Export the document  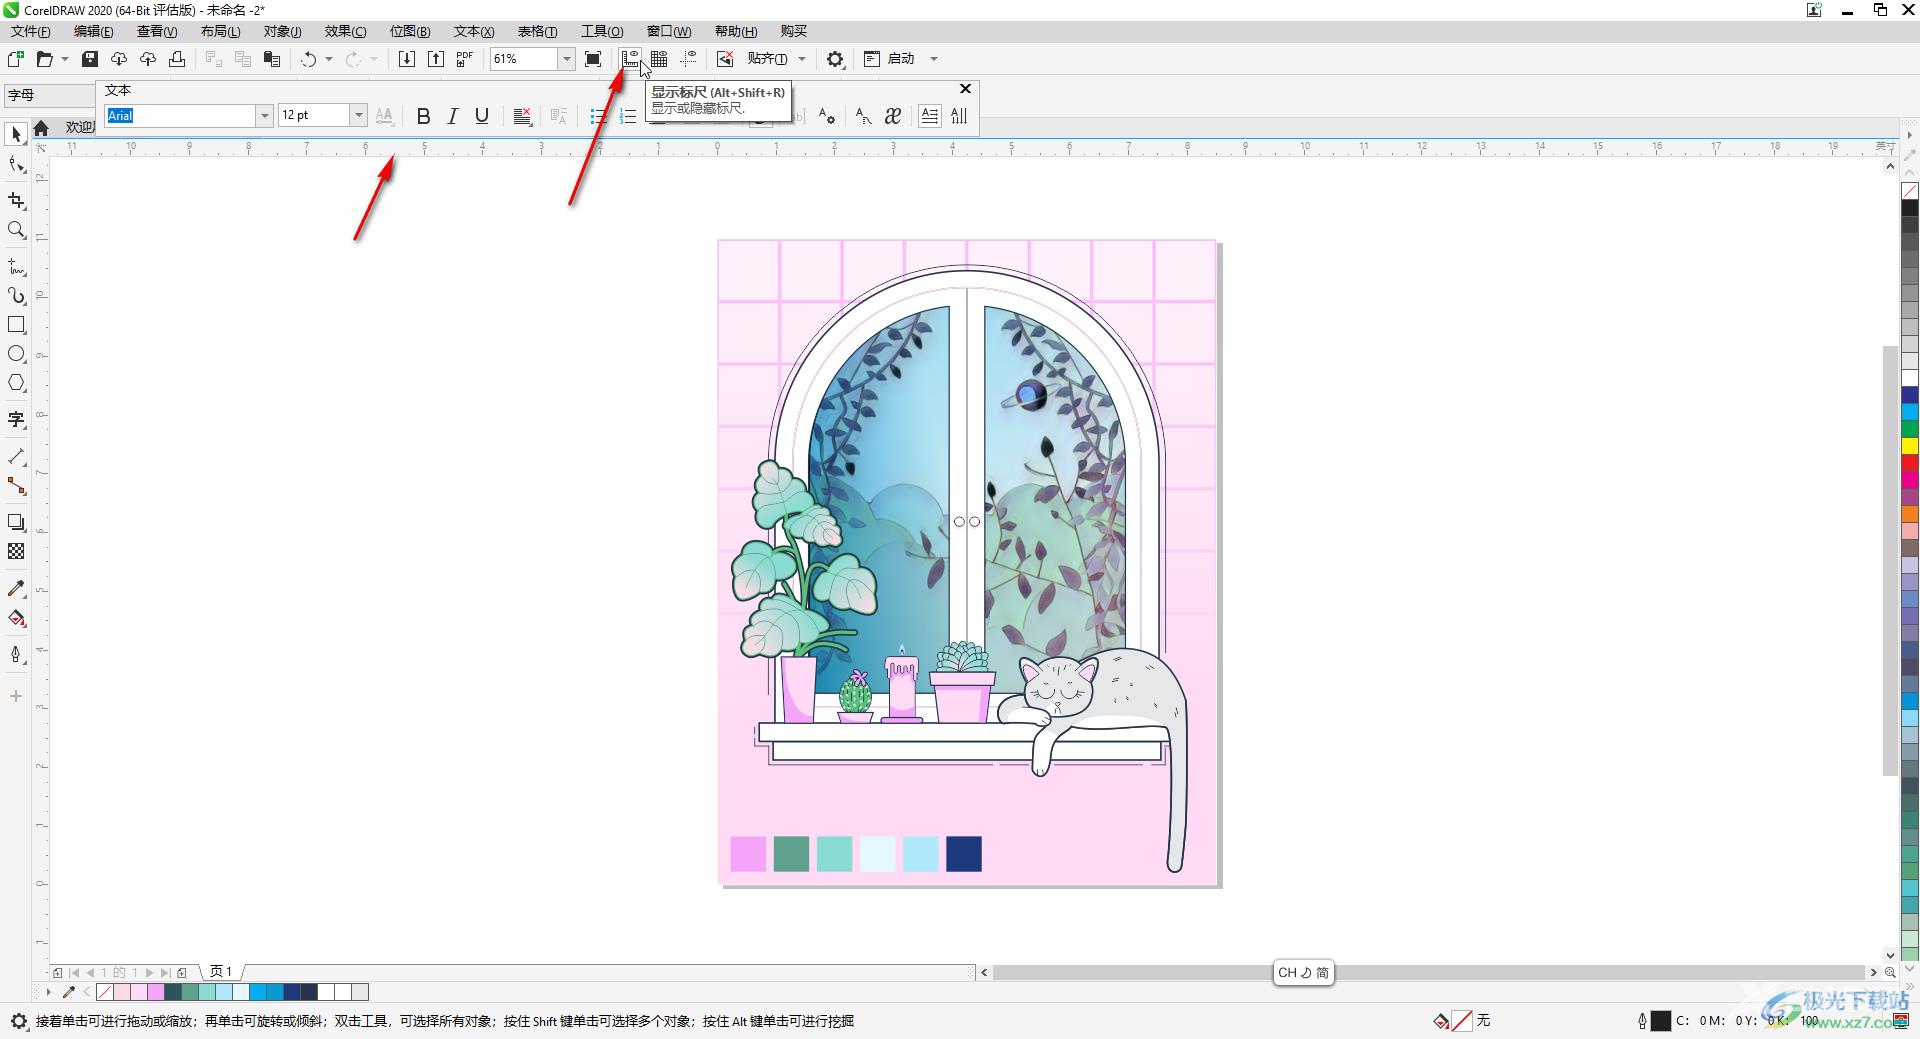click(436, 59)
